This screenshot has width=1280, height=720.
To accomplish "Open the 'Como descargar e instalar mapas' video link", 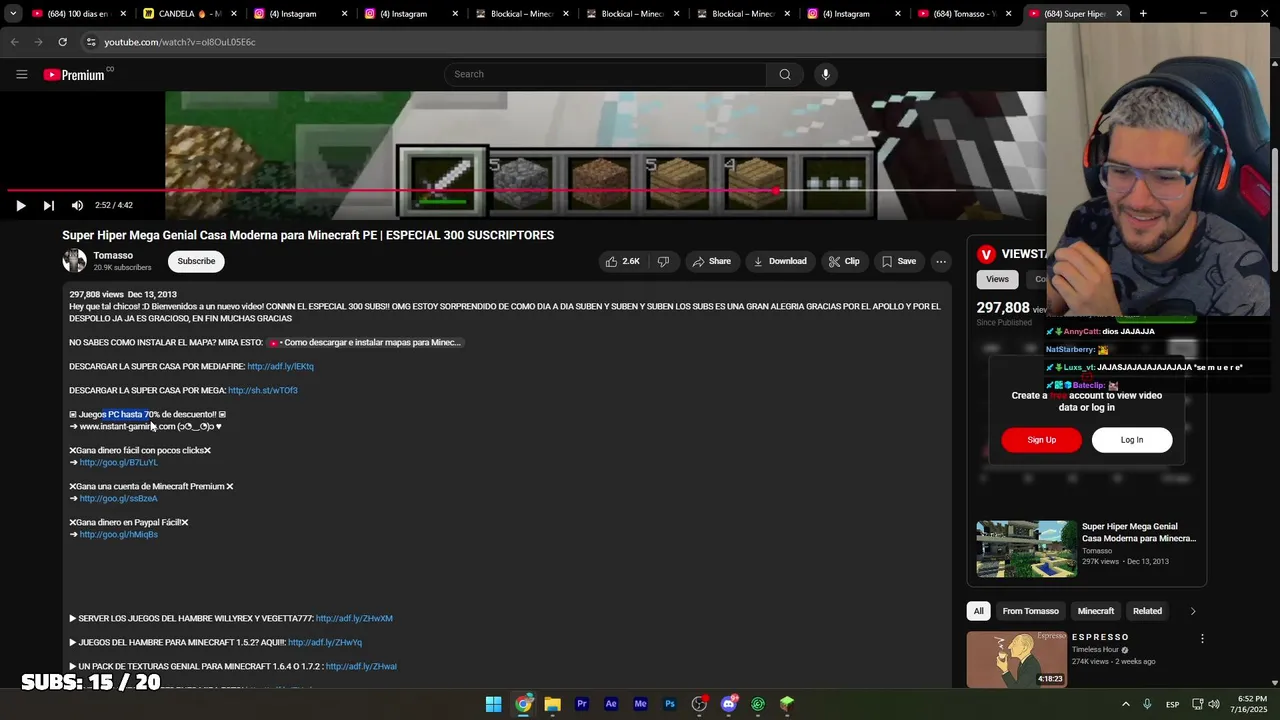I will coord(365,342).
